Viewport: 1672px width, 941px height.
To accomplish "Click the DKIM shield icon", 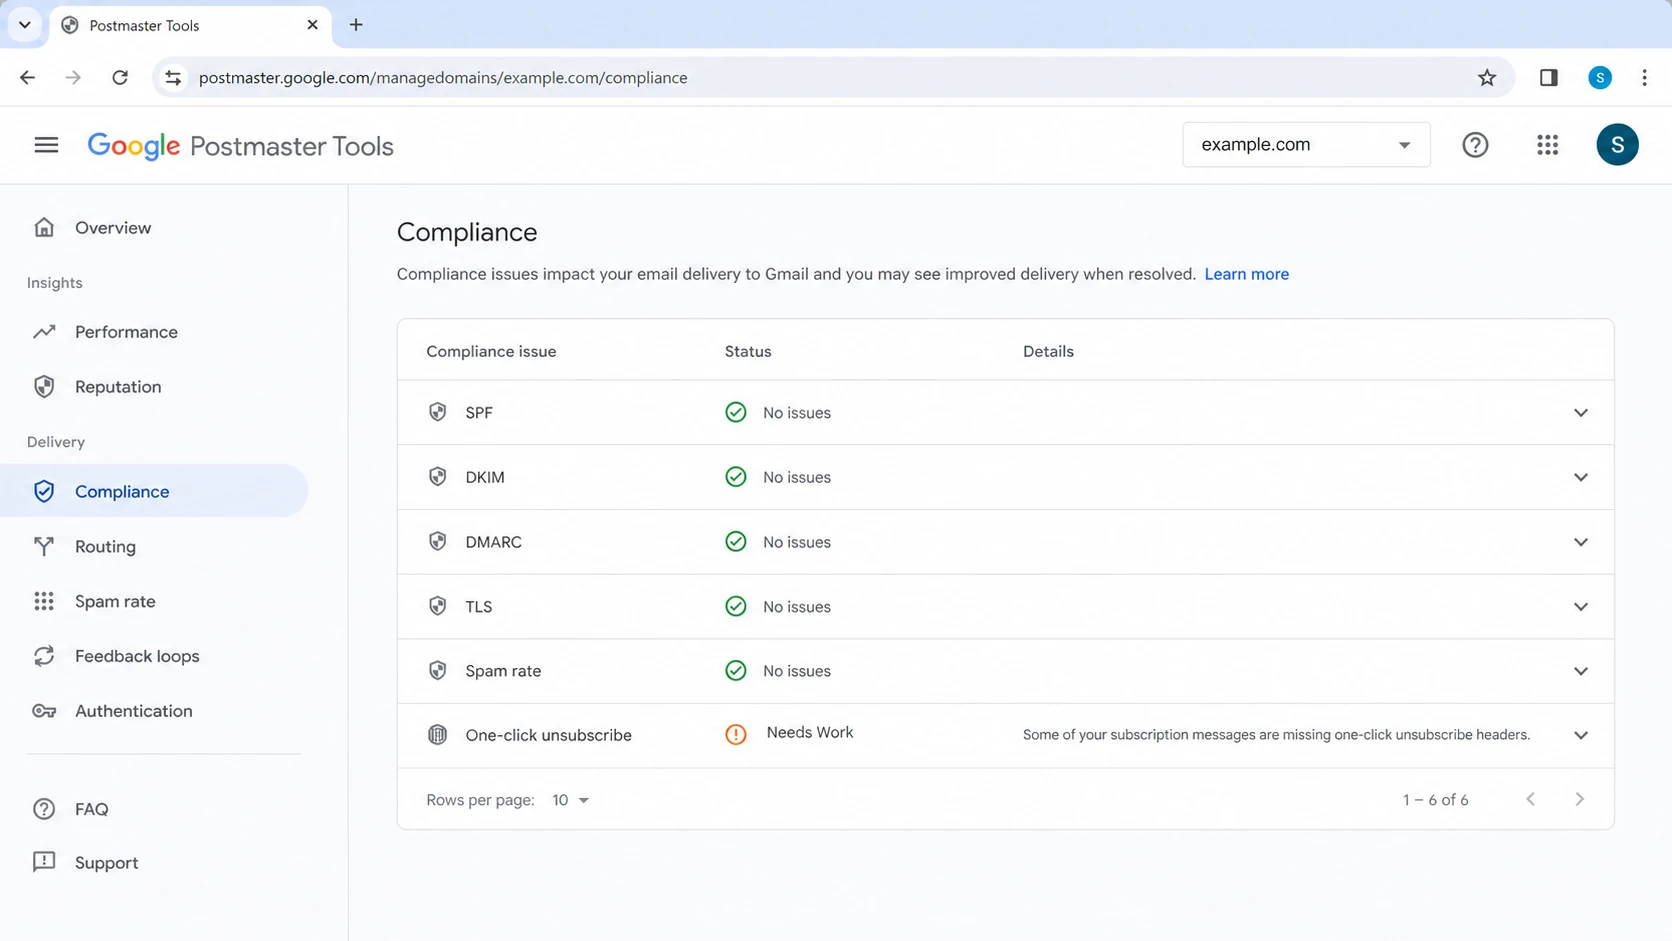I will point(437,477).
